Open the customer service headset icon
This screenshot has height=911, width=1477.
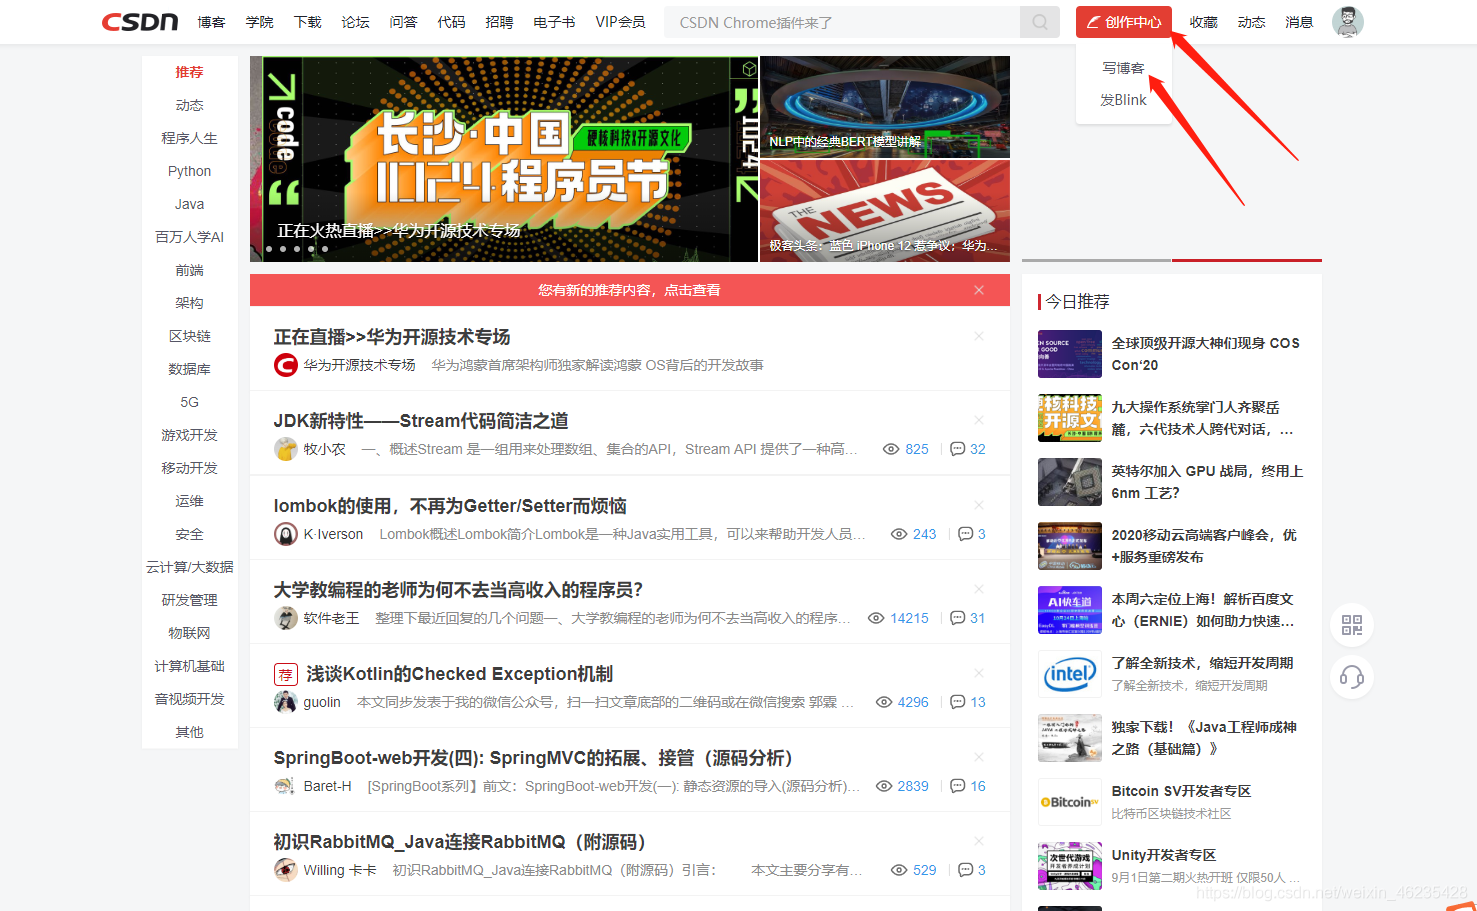[x=1352, y=678]
